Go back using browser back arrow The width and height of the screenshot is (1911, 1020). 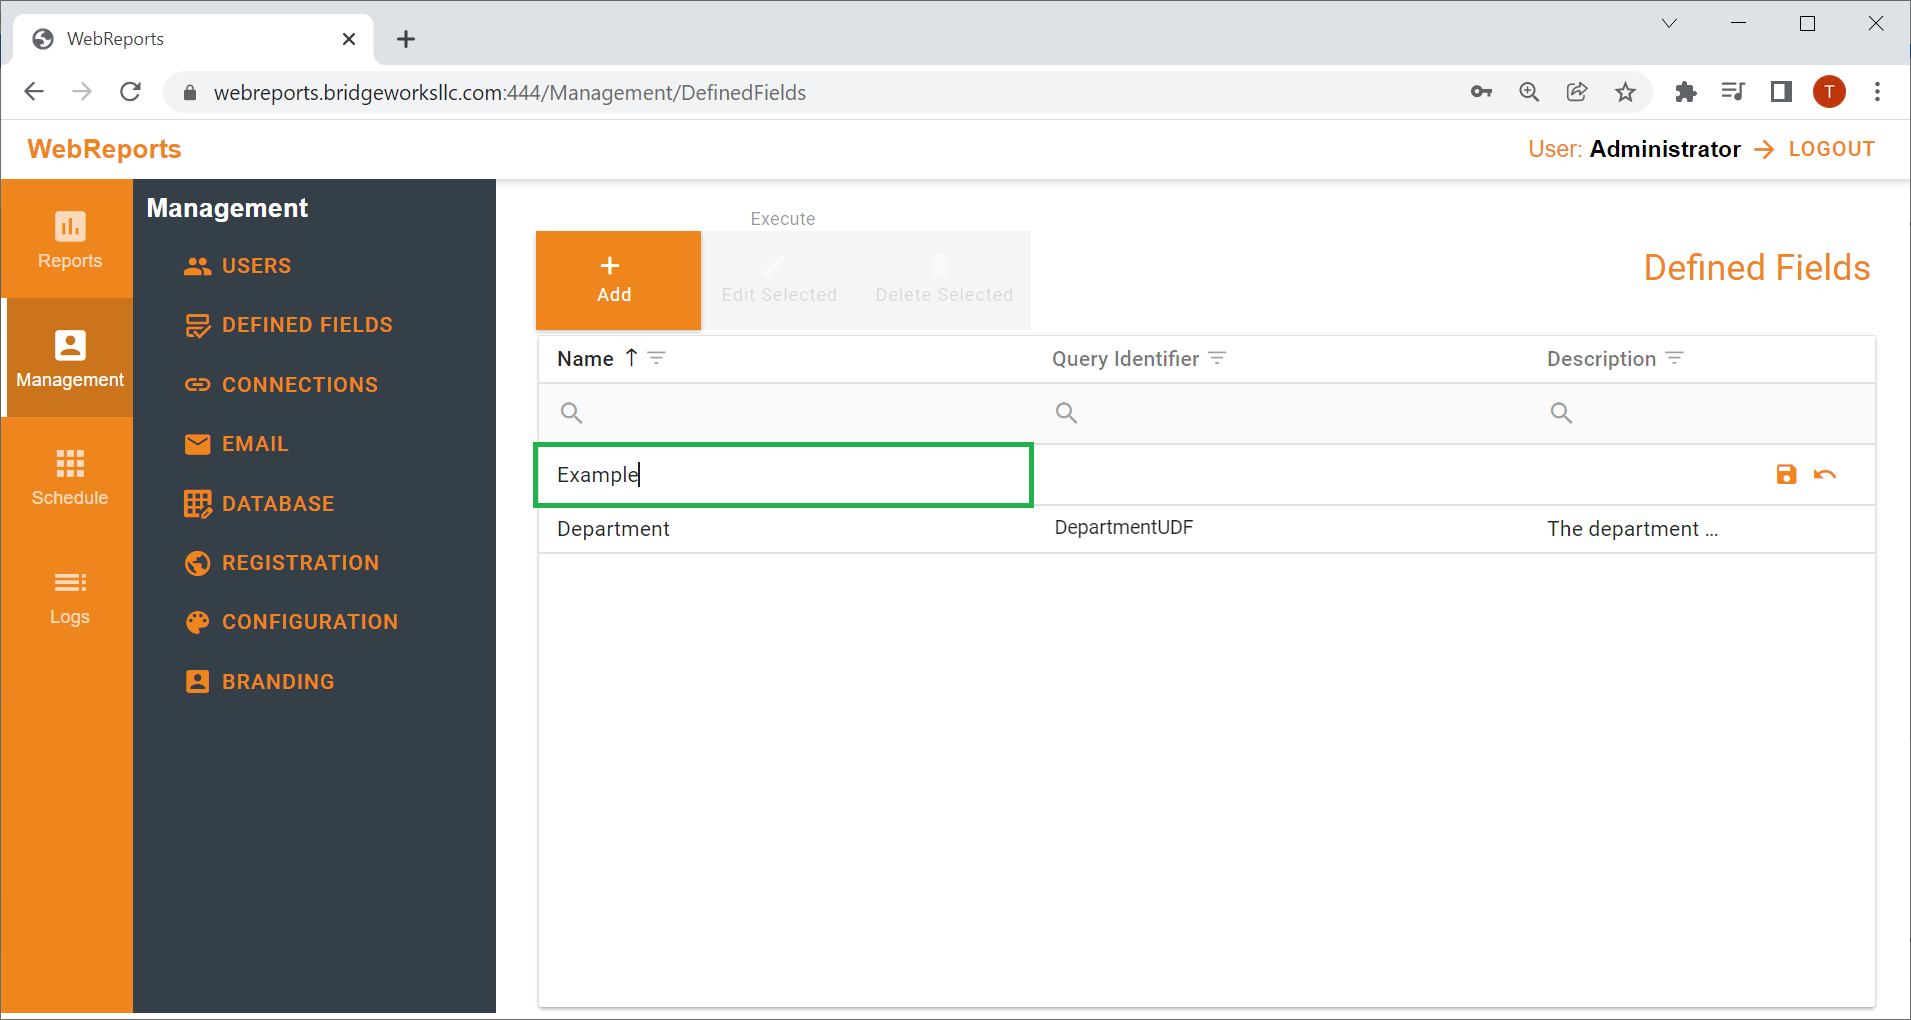34,92
